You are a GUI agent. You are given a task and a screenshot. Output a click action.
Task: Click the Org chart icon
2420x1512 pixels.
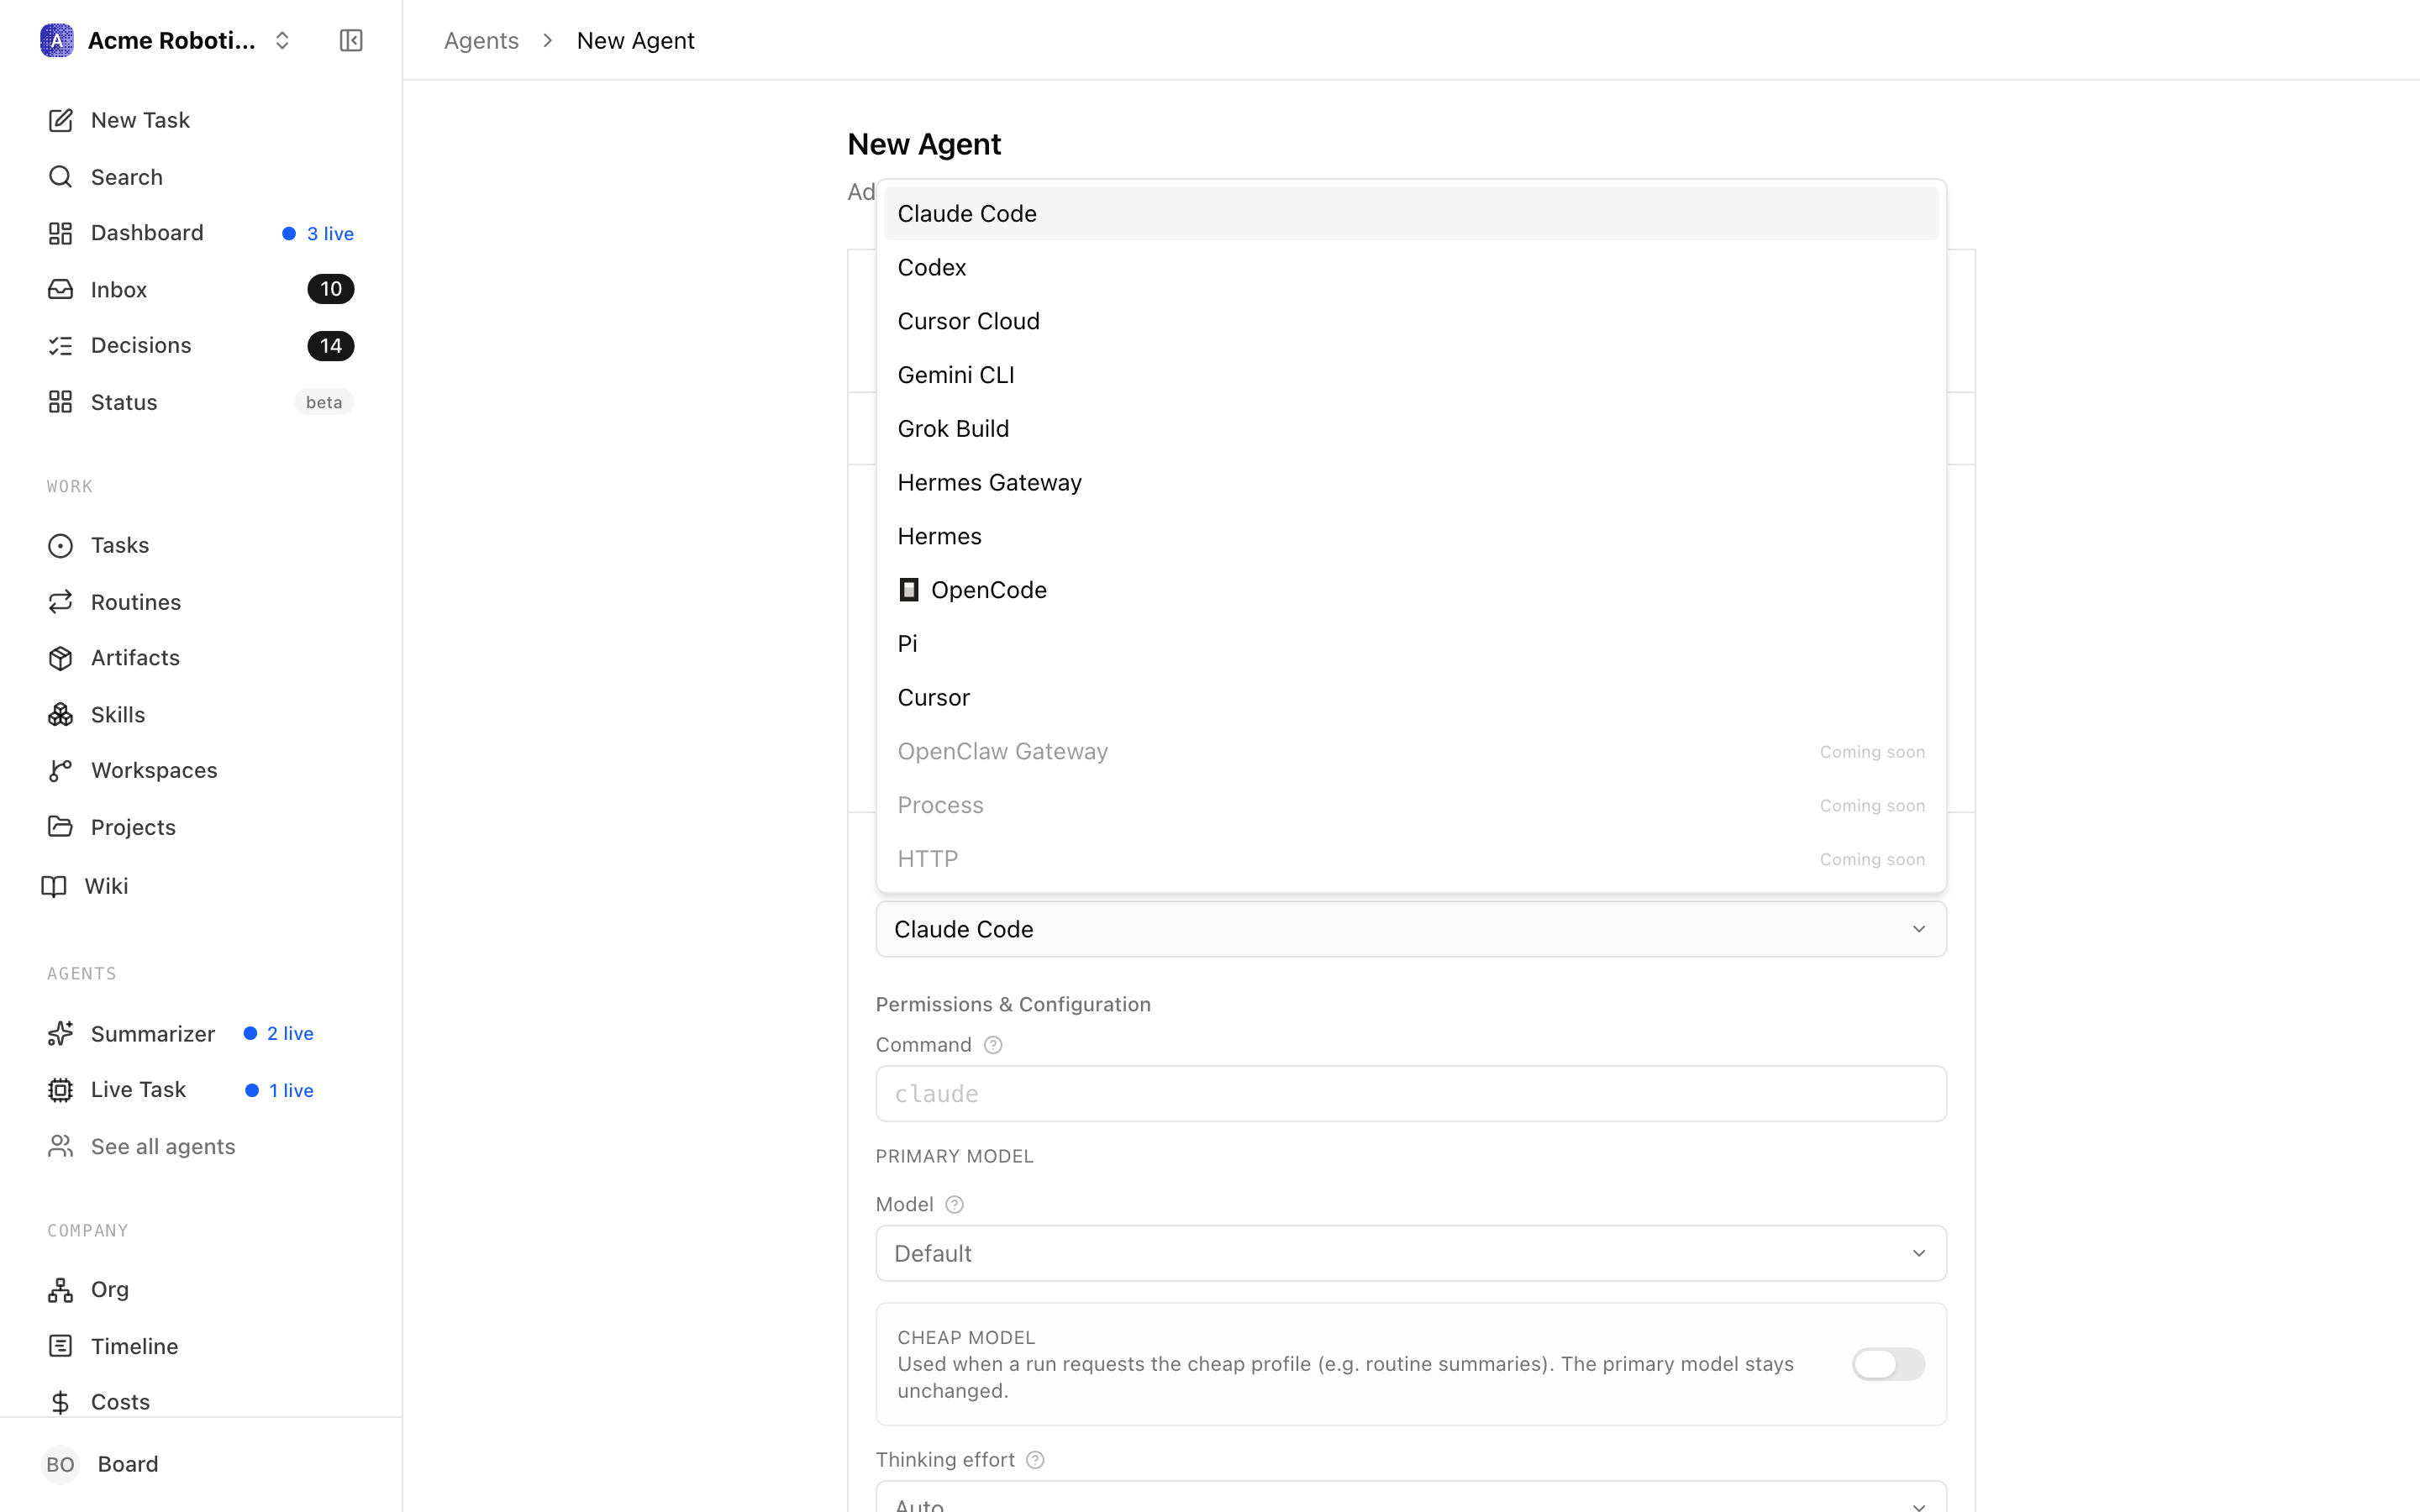pos(60,1290)
